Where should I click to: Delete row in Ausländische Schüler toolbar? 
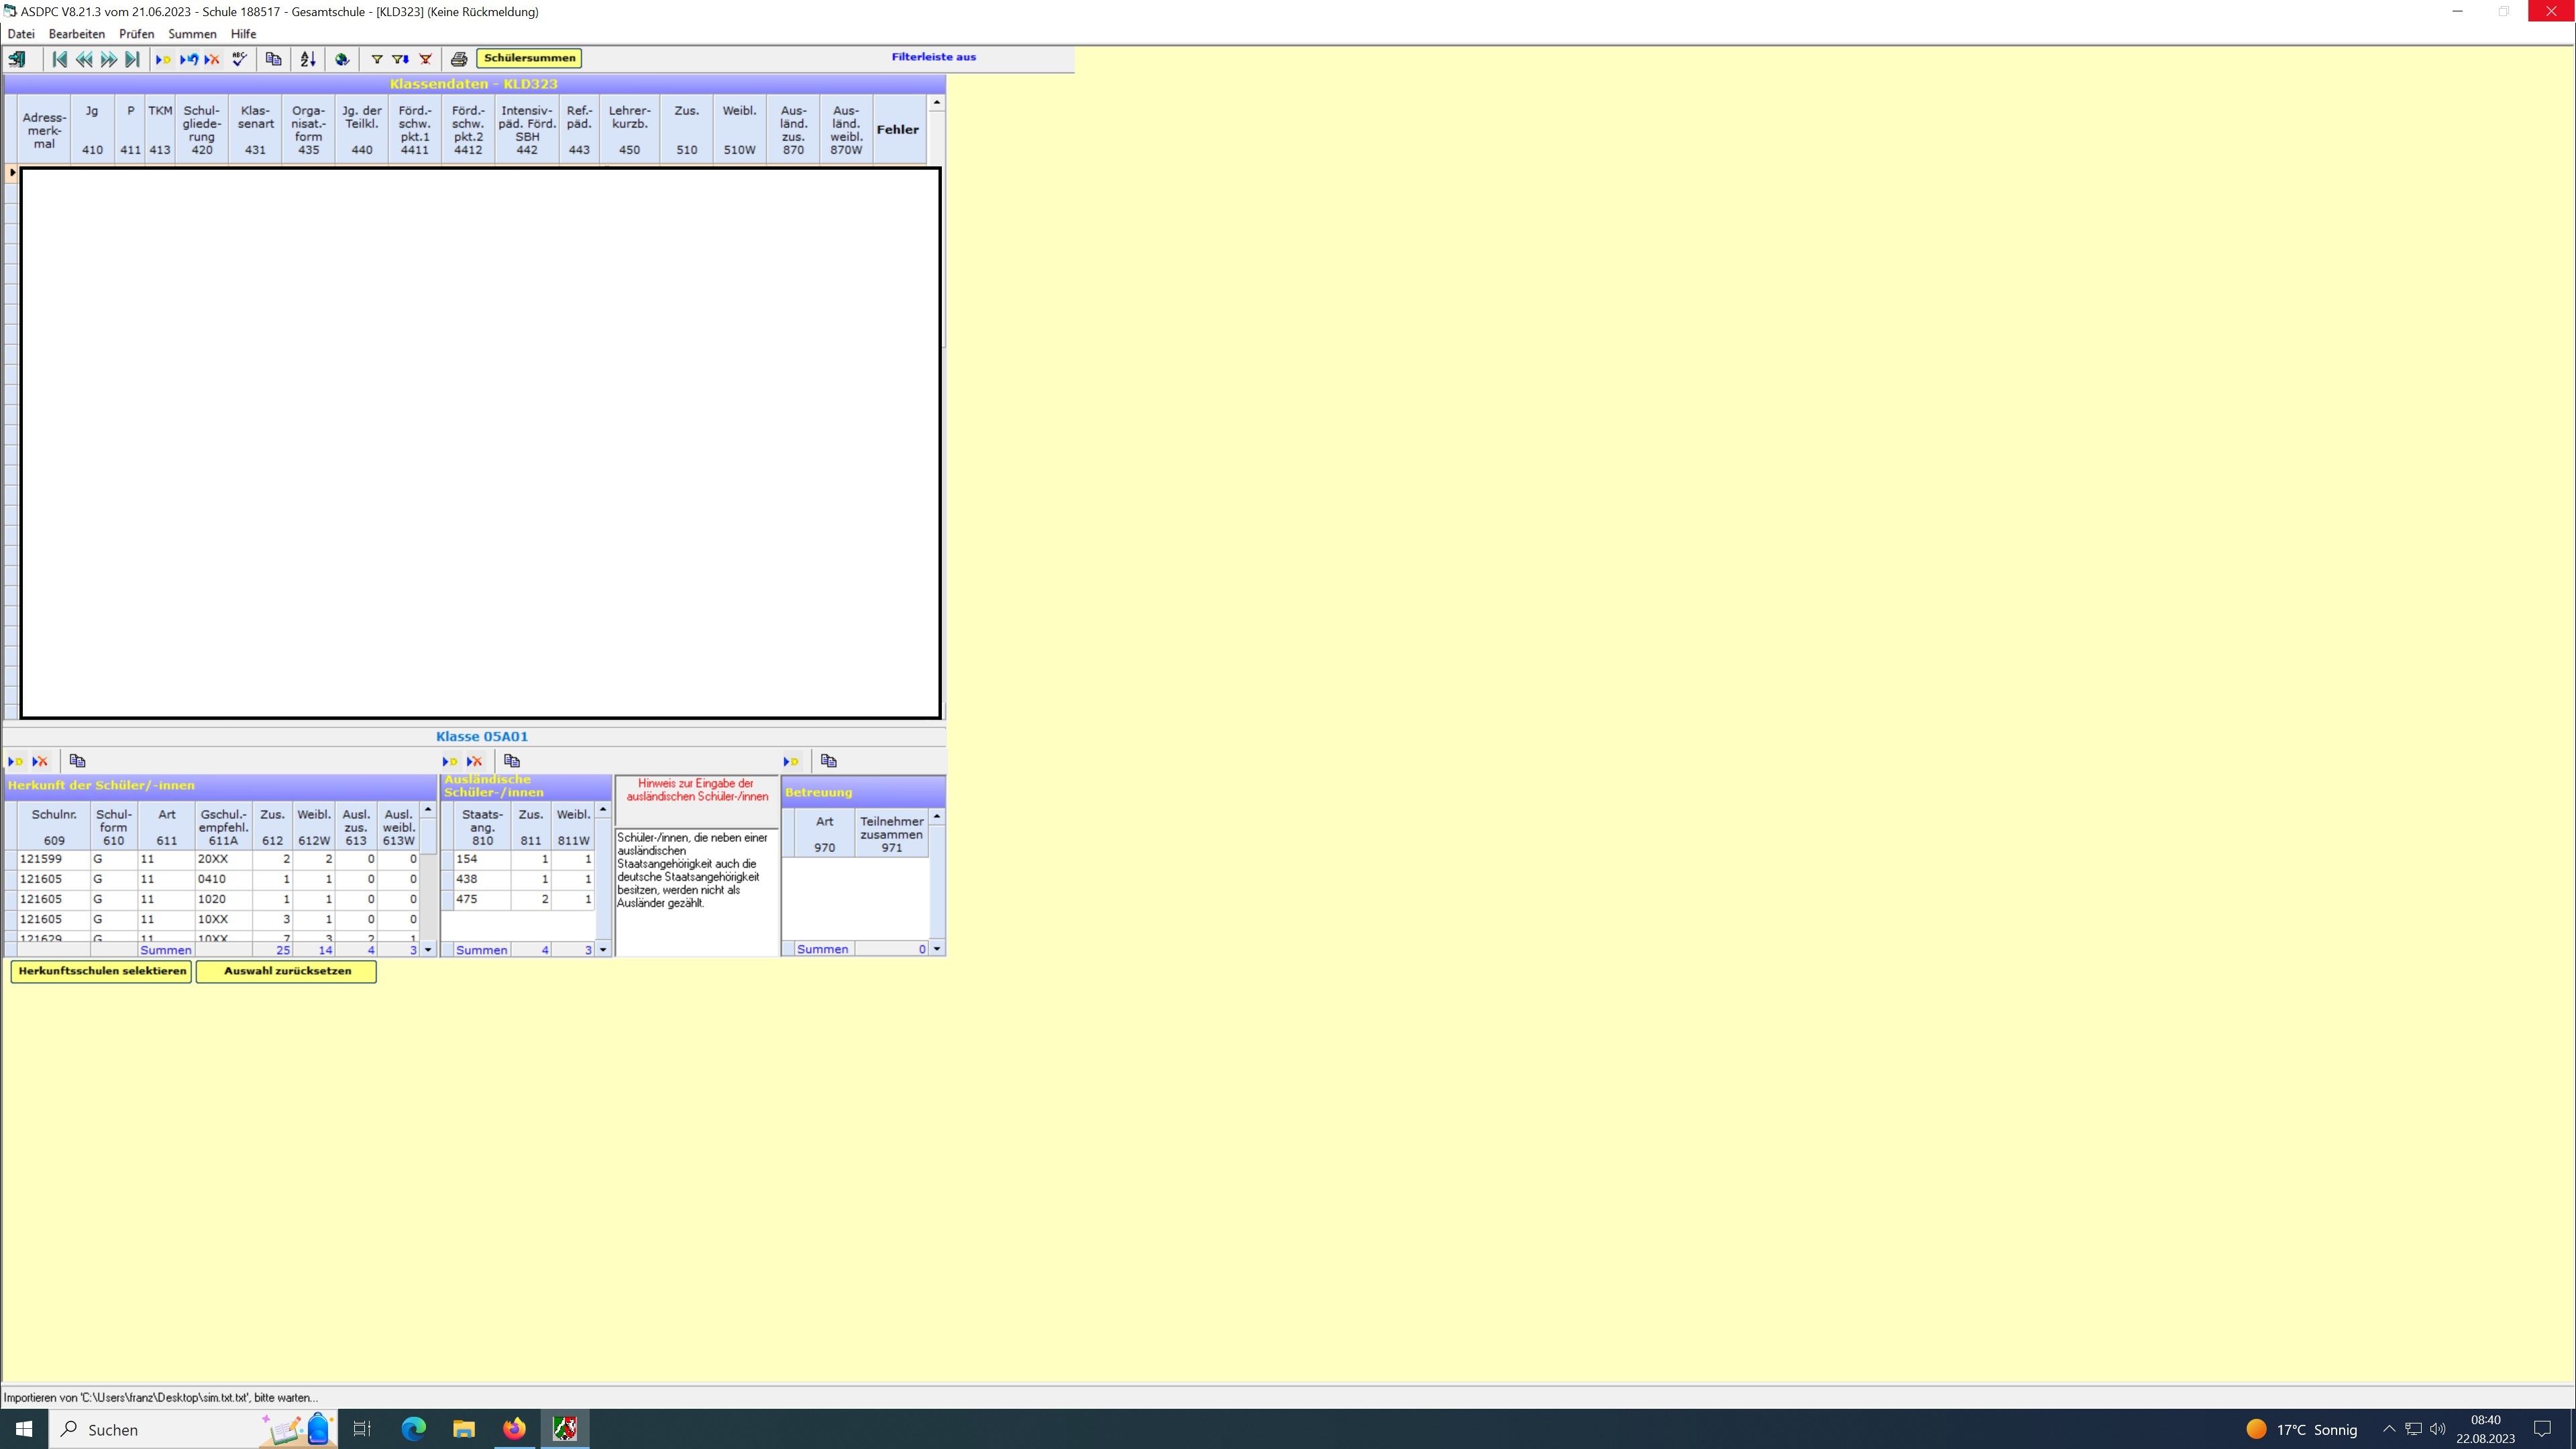click(x=474, y=762)
